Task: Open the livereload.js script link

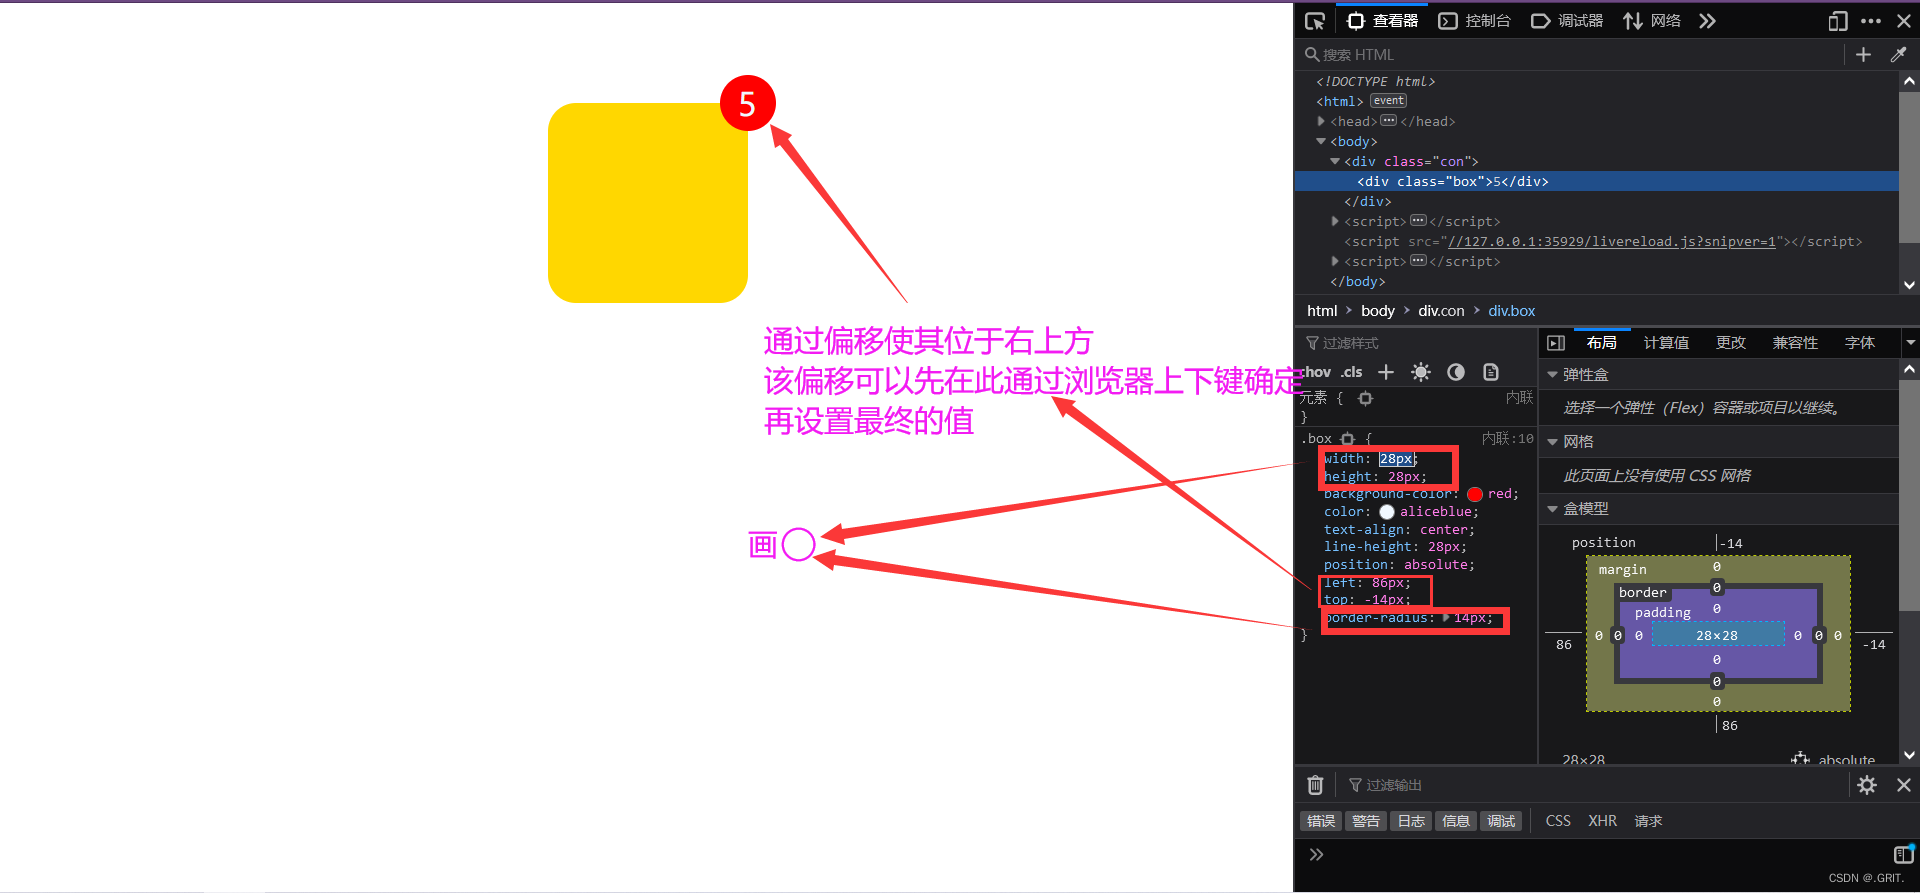Action: [1612, 242]
